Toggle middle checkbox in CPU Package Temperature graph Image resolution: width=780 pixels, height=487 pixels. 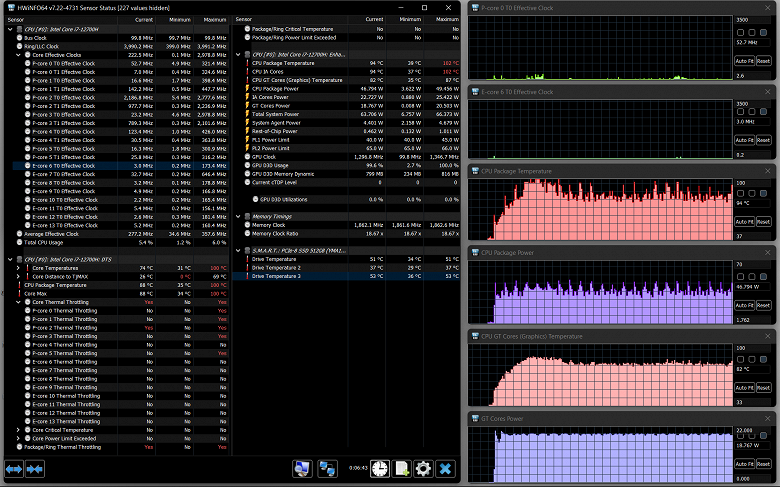(753, 194)
